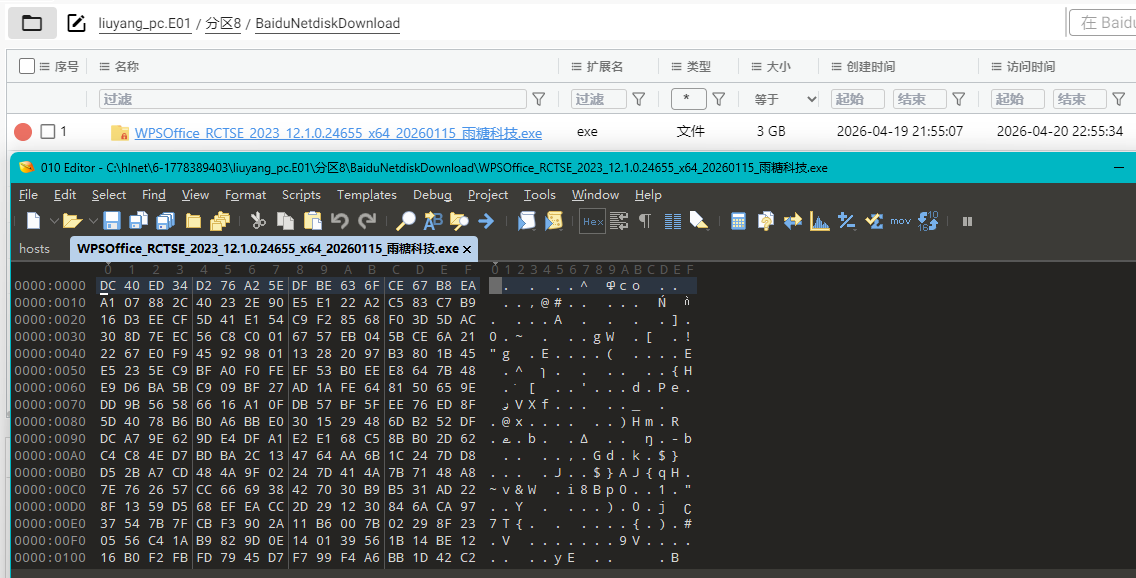Open the Replace (A to B) tool
Image resolution: width=1136 pixels, height=578 pixels.
[x=433, y=221]
